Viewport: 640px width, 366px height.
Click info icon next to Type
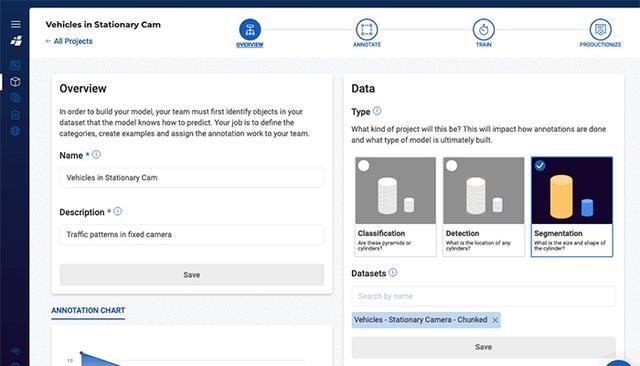tap(377, 111)
